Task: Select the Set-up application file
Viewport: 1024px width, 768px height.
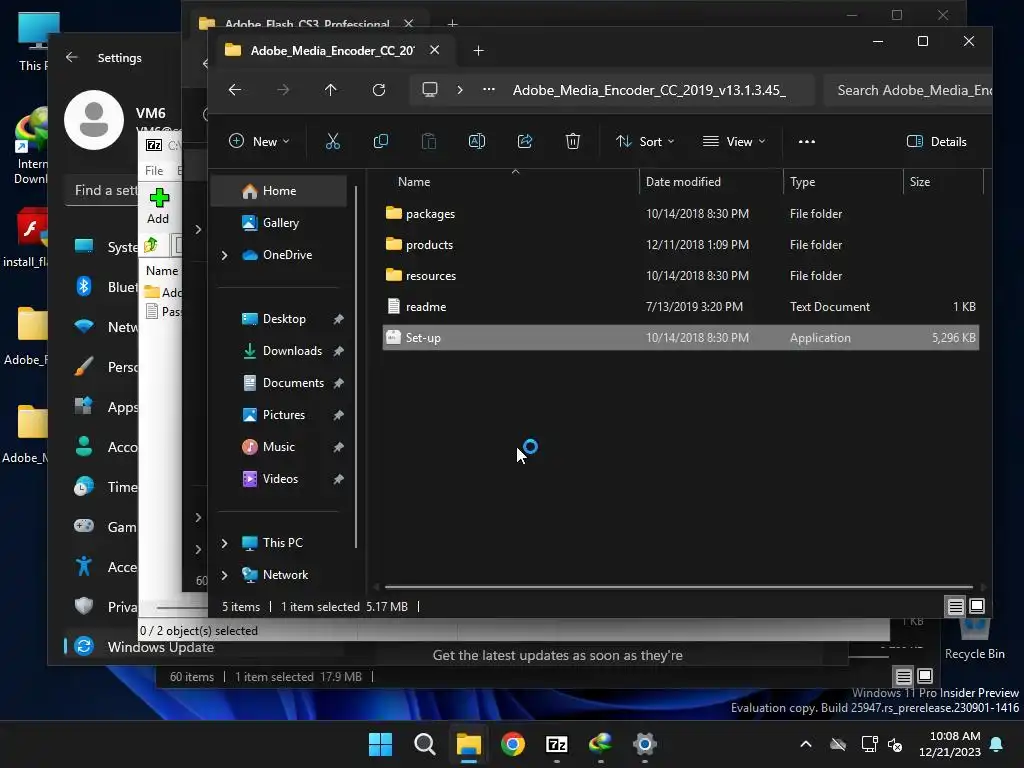Action: [680, 338]
